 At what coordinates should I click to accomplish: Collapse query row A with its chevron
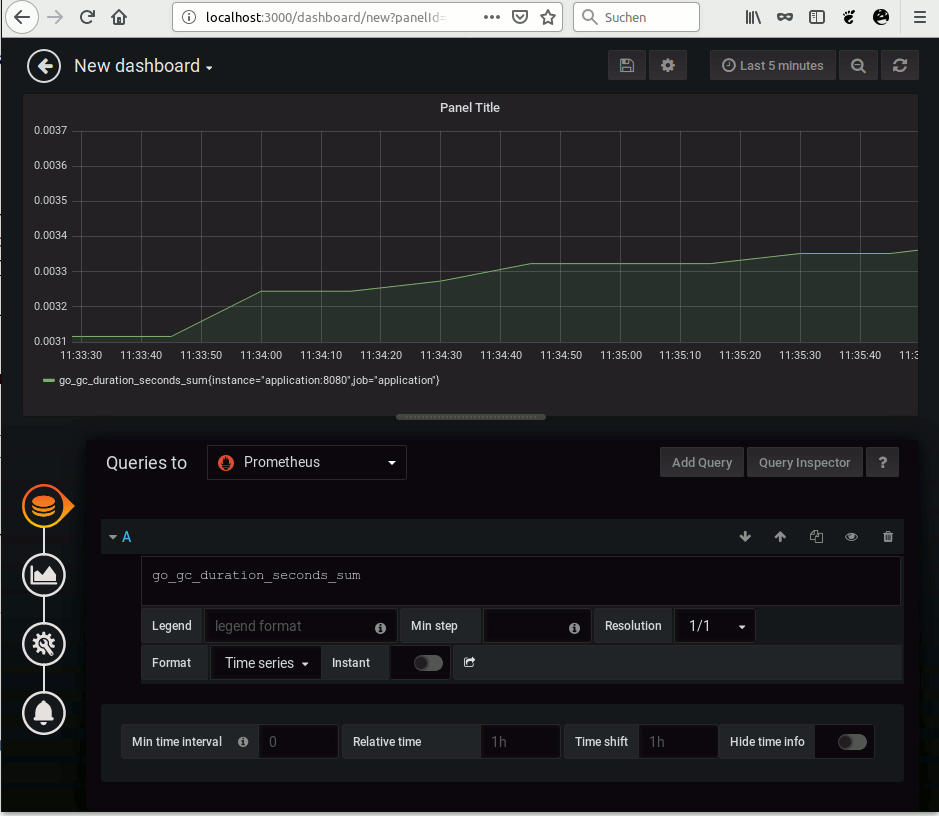(112, 537)
